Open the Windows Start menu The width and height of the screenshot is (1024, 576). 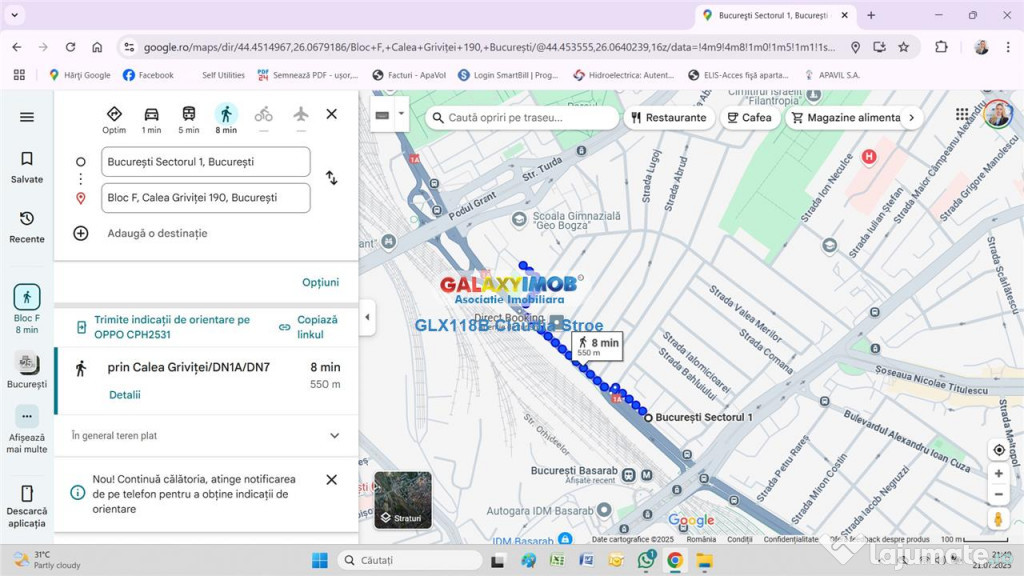[x=320, y=560]
